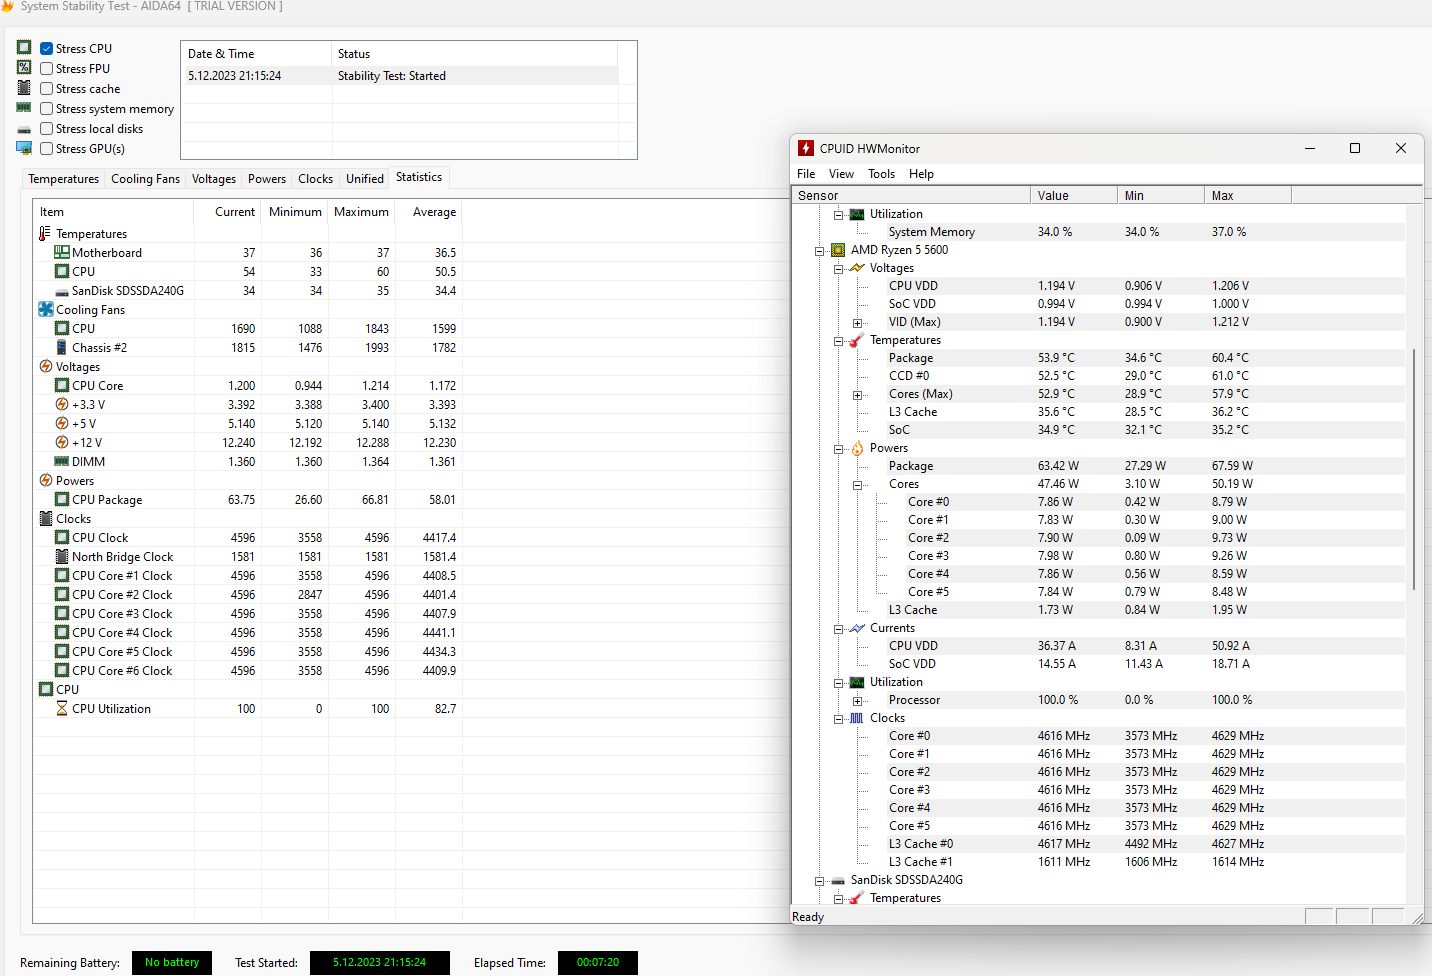Click the AMD Ryzen 5 5600 processor icon
1432x976 pixels.
(x=838, y=250)
